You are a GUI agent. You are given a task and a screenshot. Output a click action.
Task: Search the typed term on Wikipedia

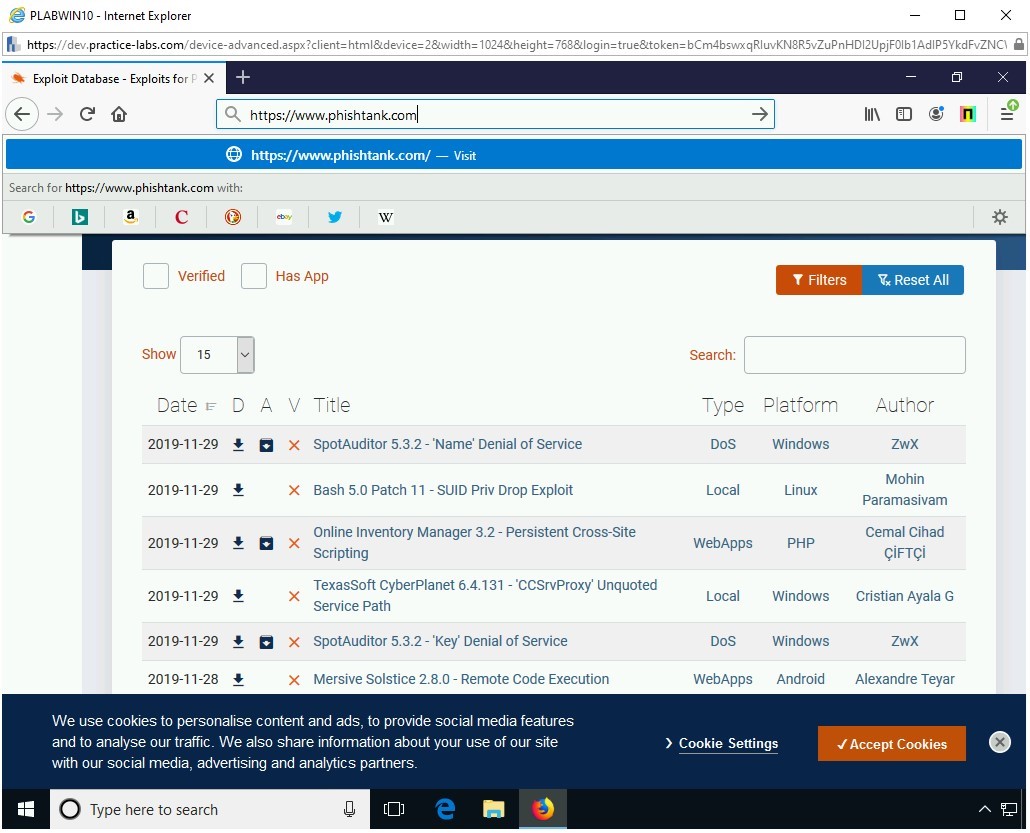385,217
